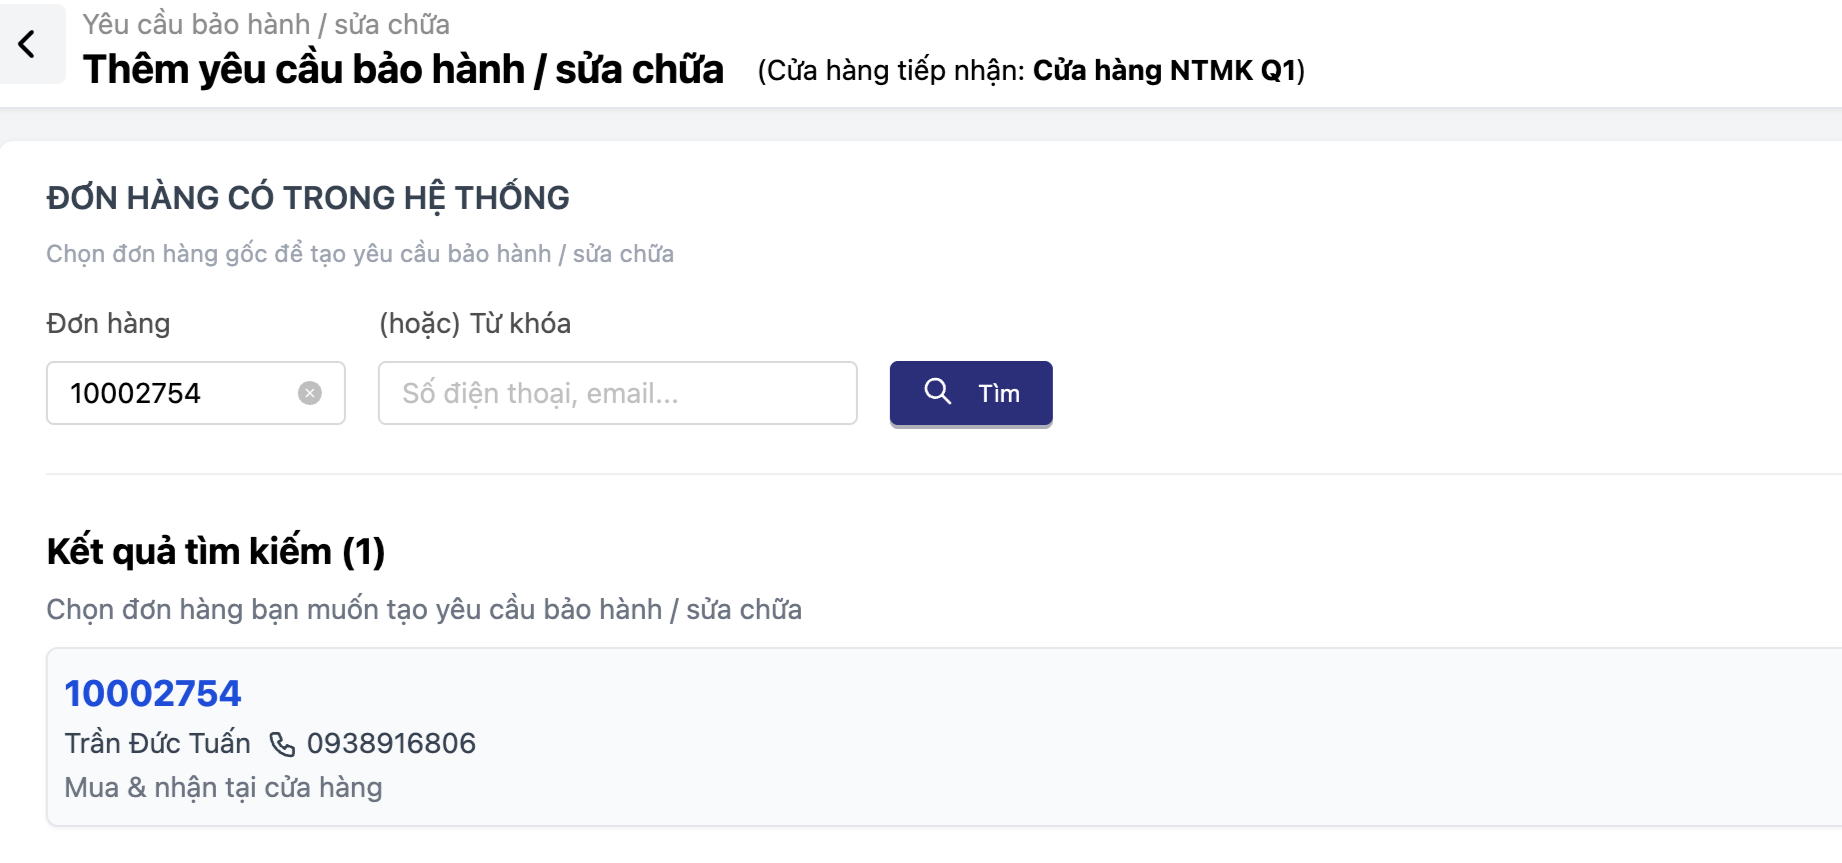Click the Chọn đơn hàng bạn muốn tạo instruction
The image size is (1842, 863).
(x=424, y=610)
